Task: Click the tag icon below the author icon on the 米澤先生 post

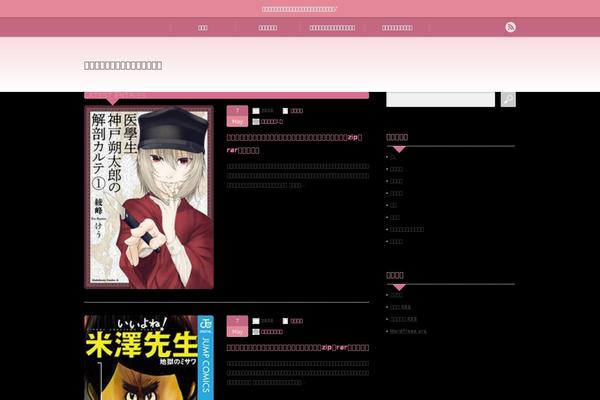Action: (256, 331)
